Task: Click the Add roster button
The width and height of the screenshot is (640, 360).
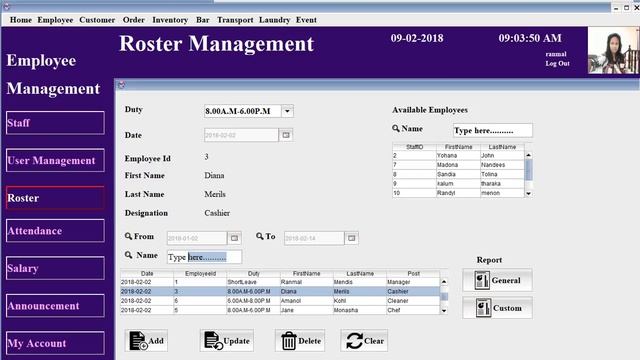Action: coord(146,341)
